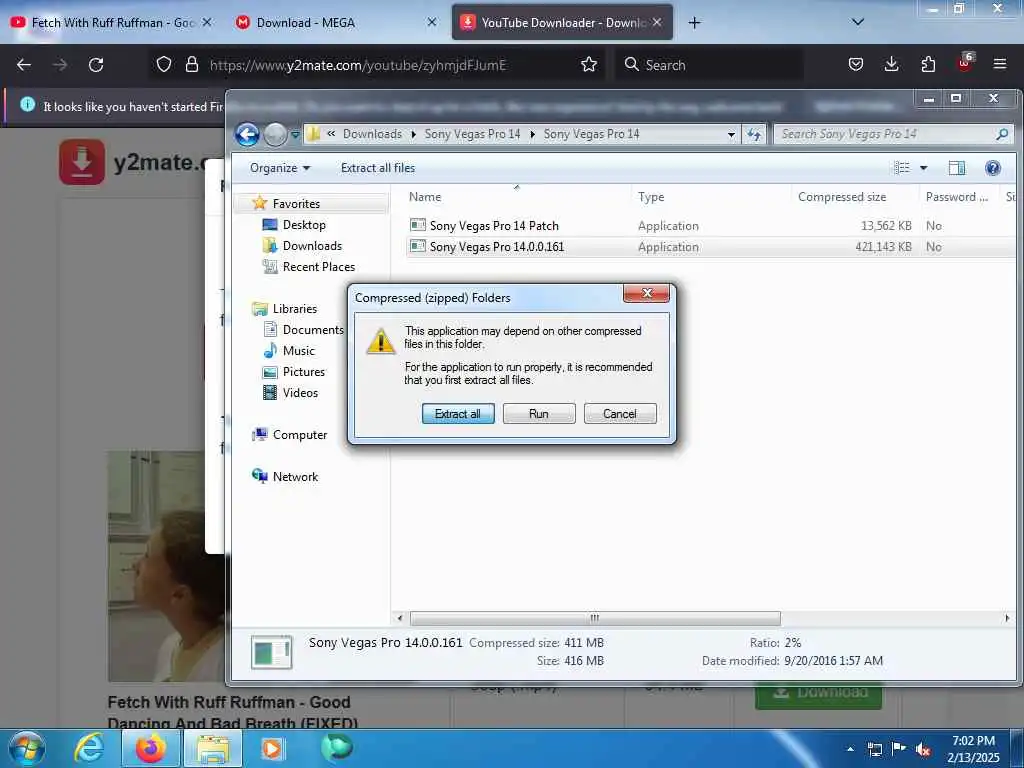Sort by the Name column header
1024x768 pixels.
[424, 197]
